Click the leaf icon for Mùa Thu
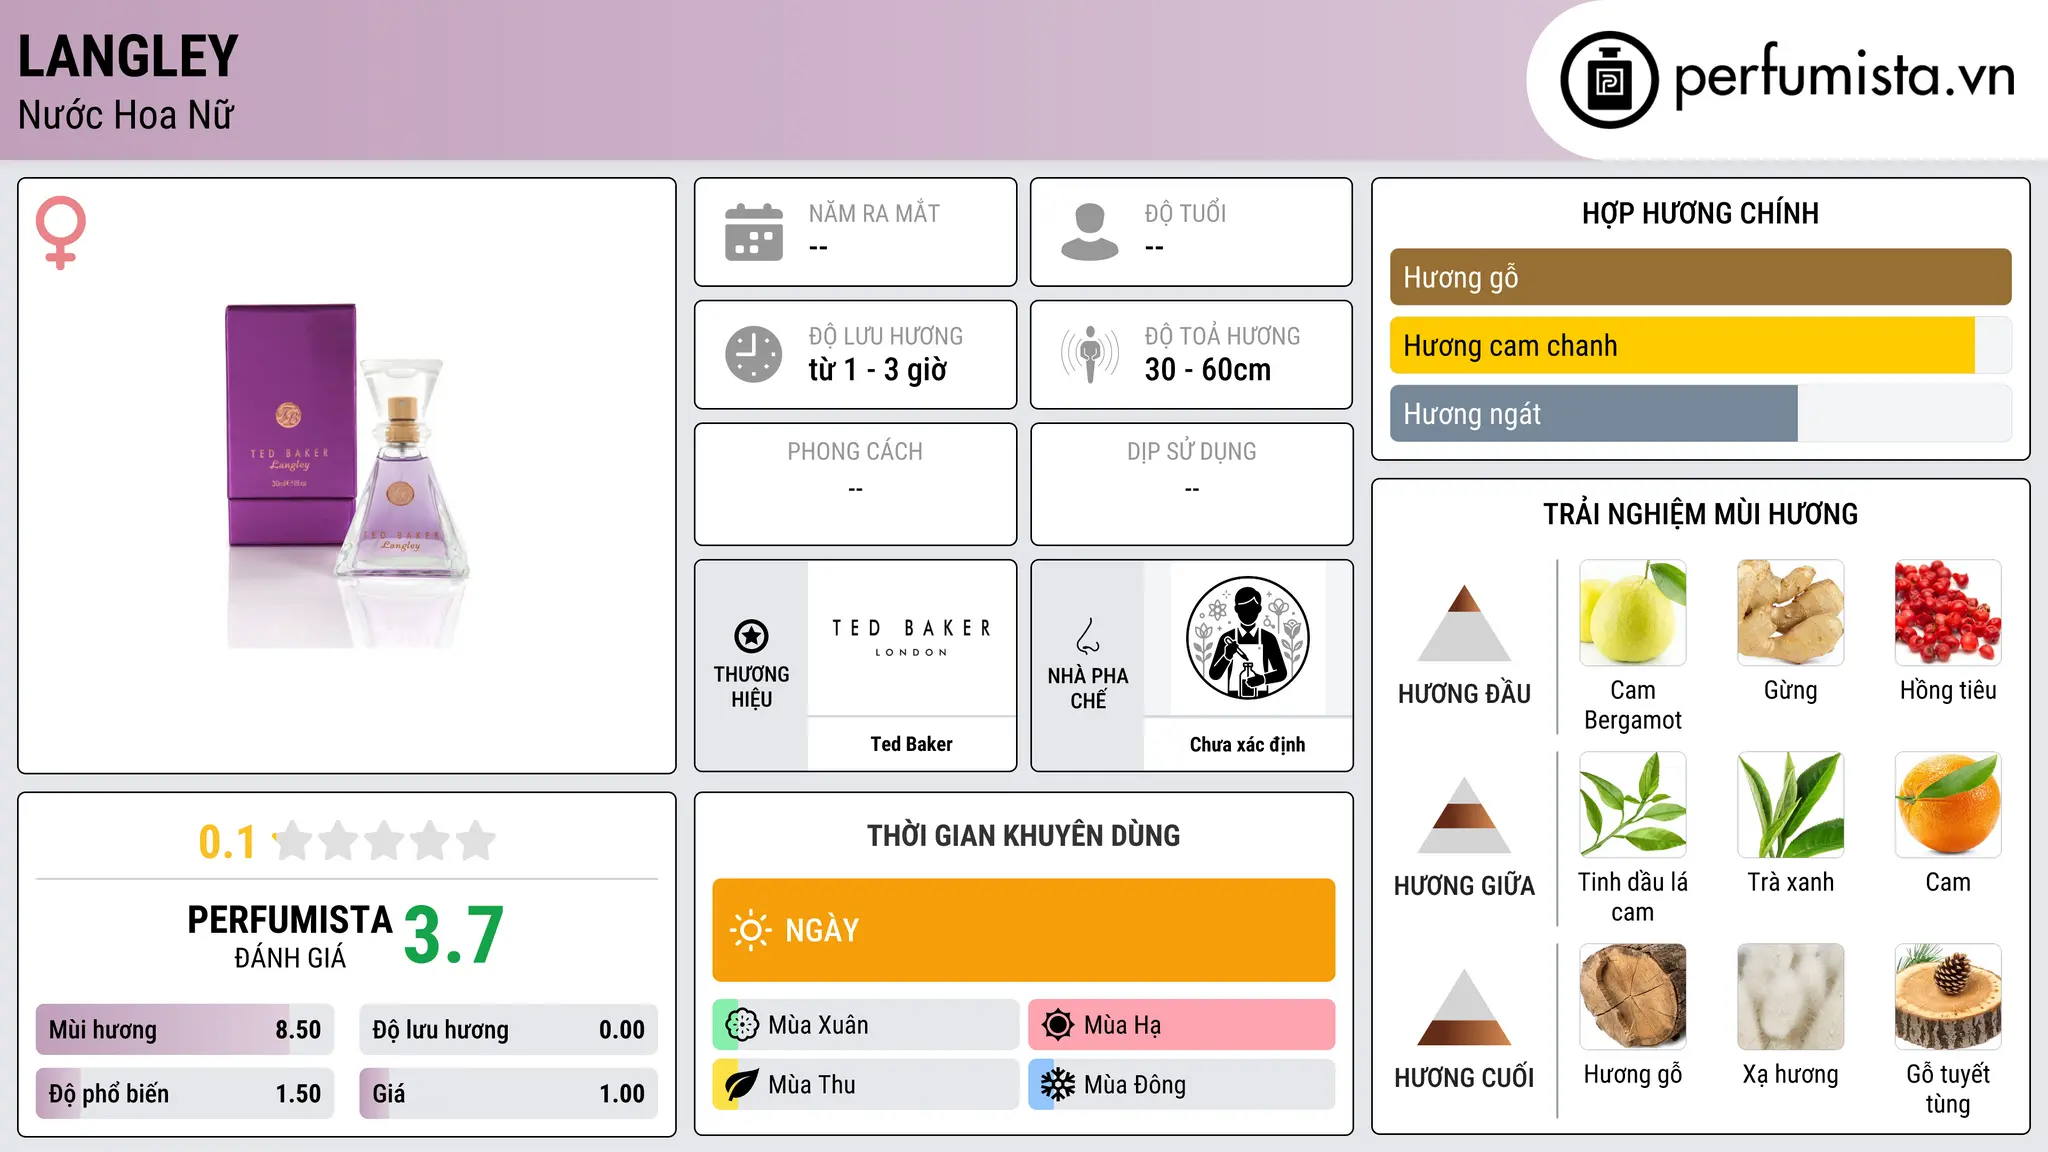 tap(742, 1085)
